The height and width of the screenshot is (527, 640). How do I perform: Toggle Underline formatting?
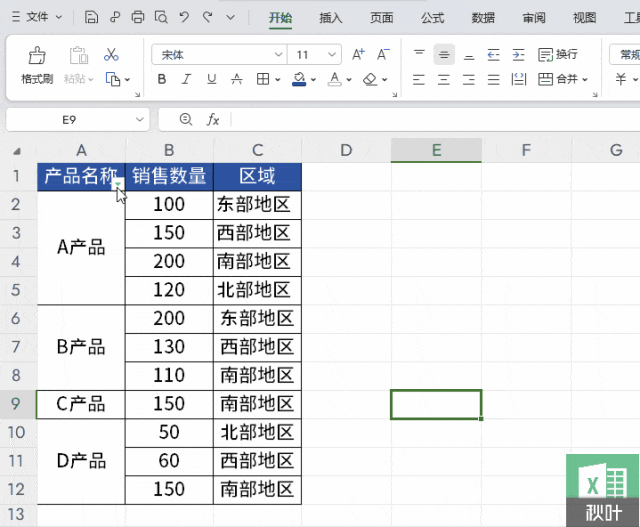coord(211,79)
